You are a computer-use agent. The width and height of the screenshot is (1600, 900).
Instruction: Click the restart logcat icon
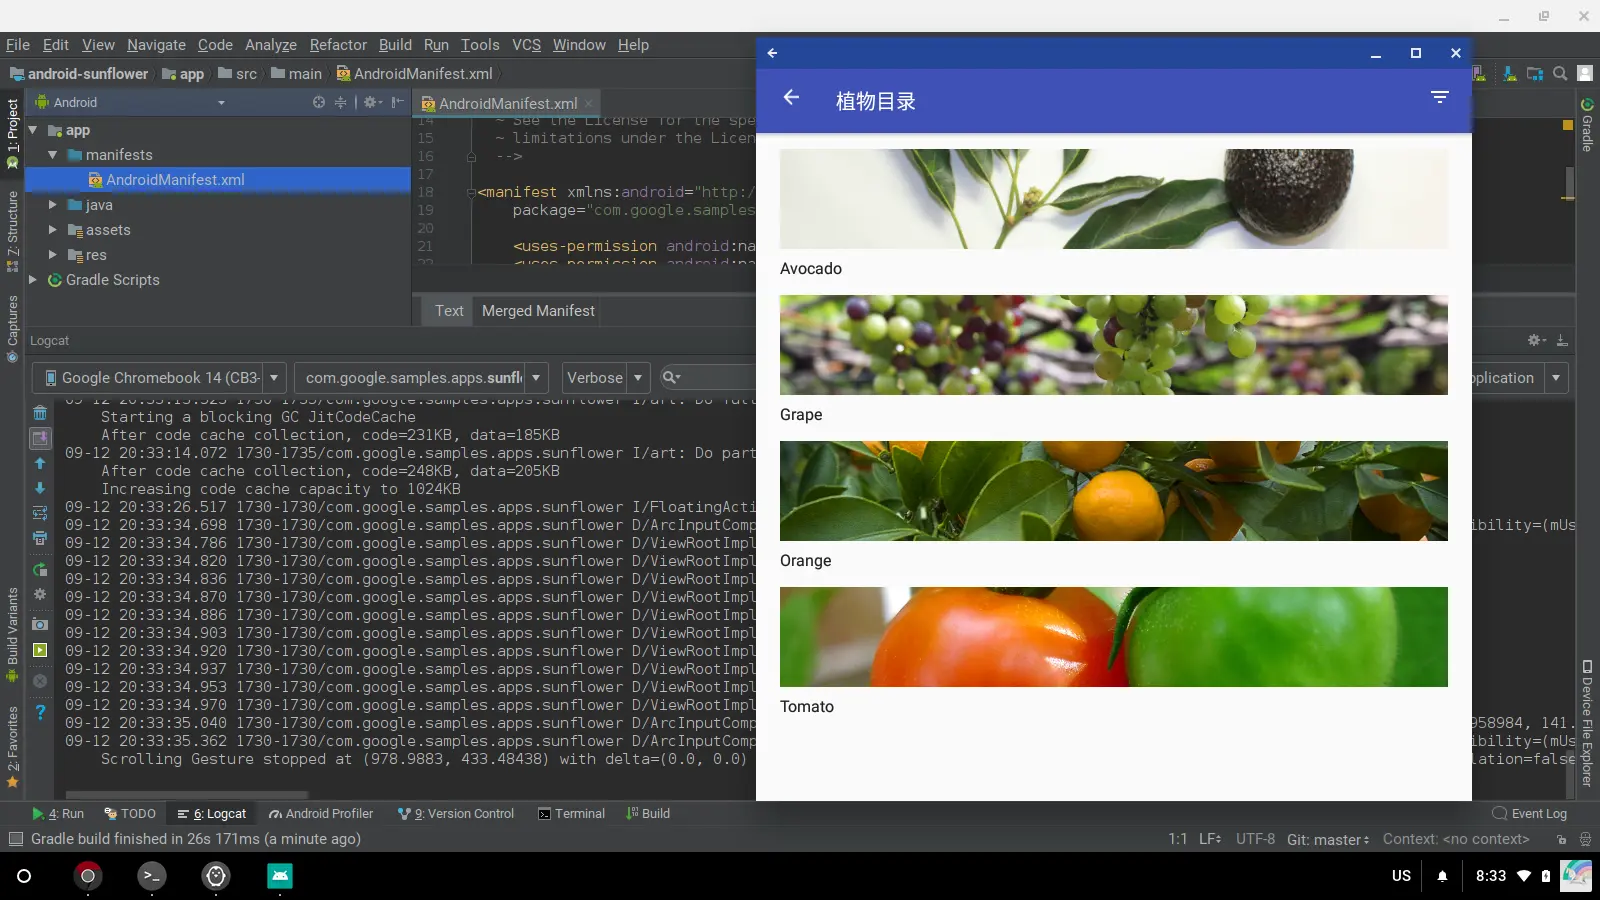40,570
